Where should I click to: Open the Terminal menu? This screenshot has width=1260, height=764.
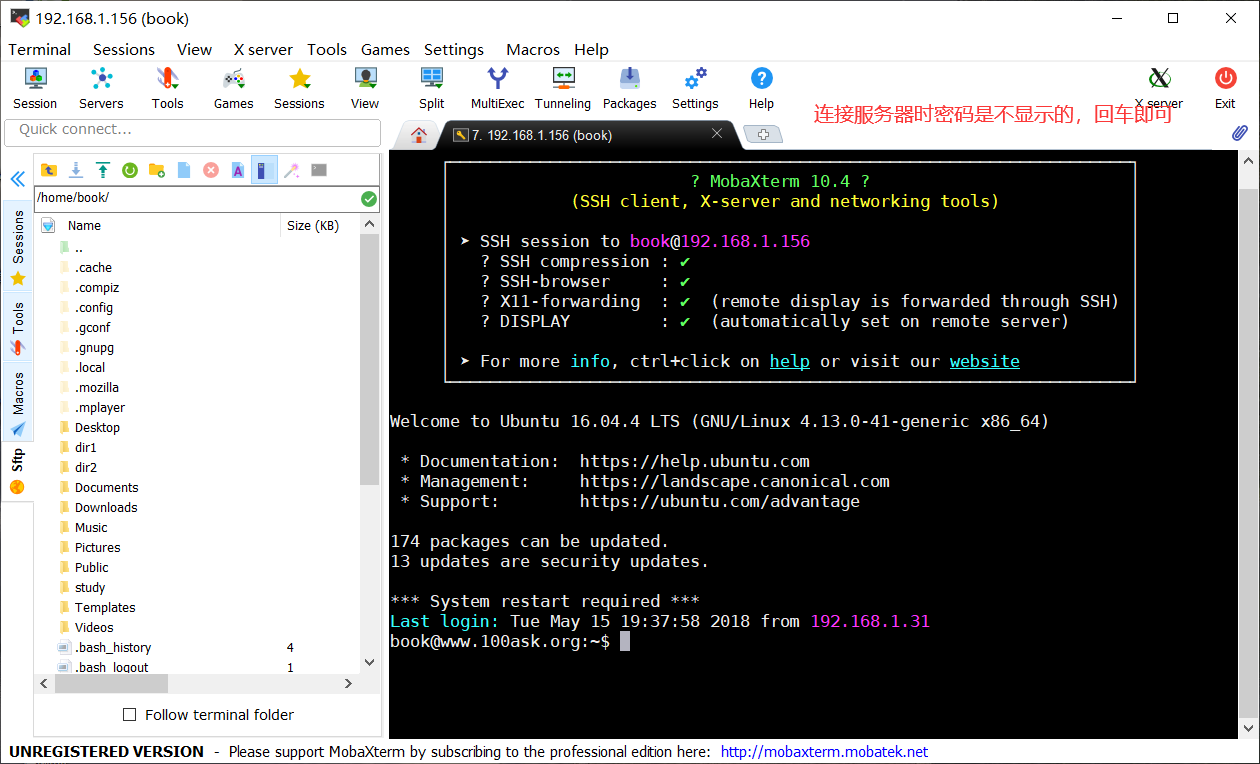[40, 49]
